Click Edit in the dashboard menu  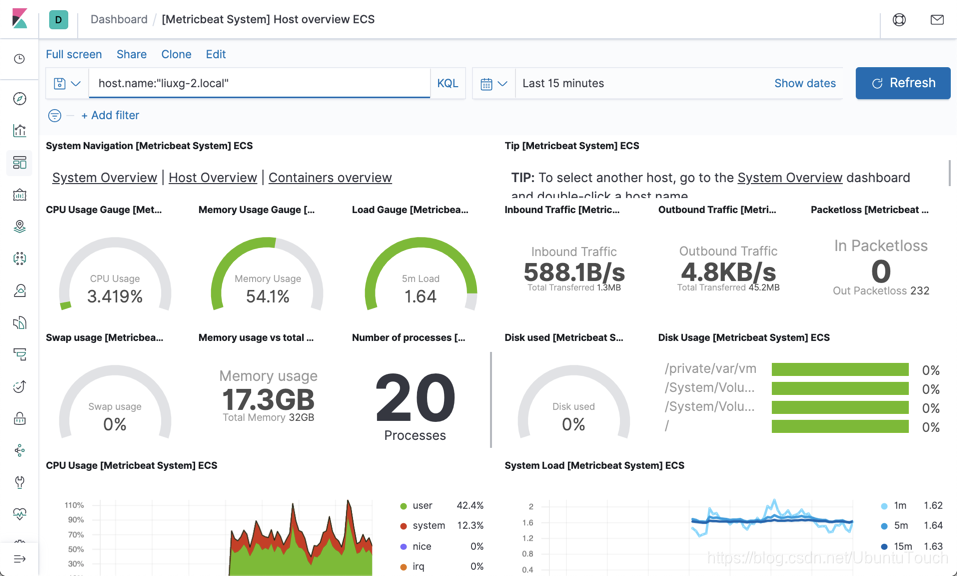tap(216, 54)
